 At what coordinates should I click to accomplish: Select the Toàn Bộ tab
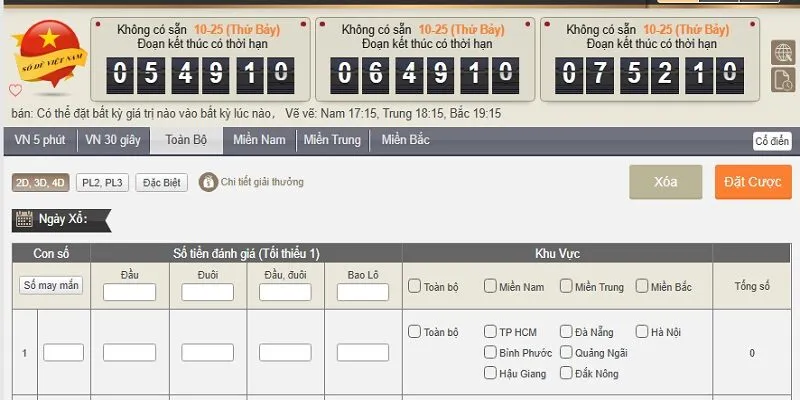click(x=186, y=140)
